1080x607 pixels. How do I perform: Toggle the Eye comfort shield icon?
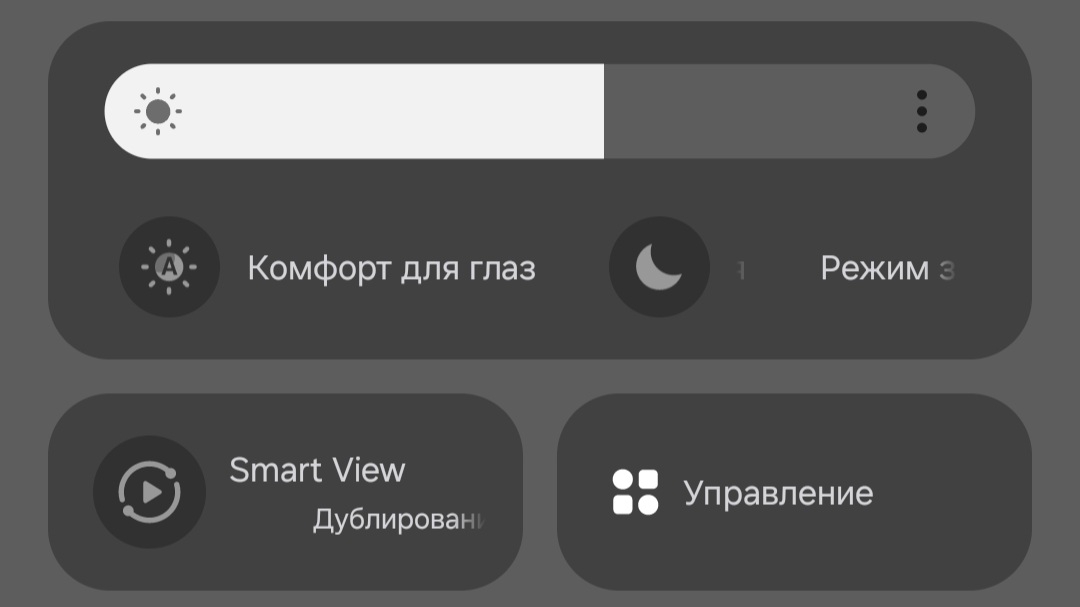169,267
